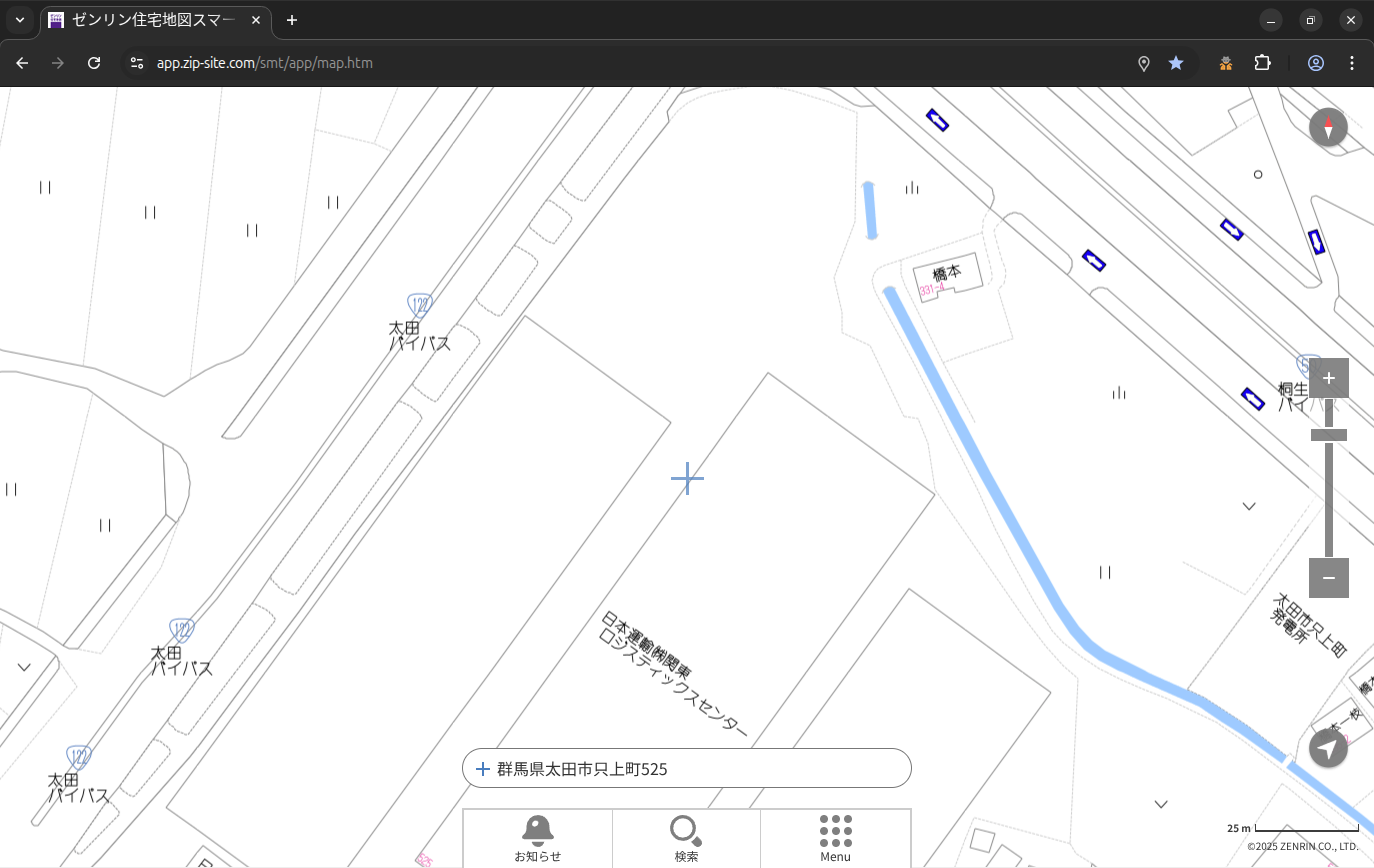Open the Menu grid button

[835, 837]
